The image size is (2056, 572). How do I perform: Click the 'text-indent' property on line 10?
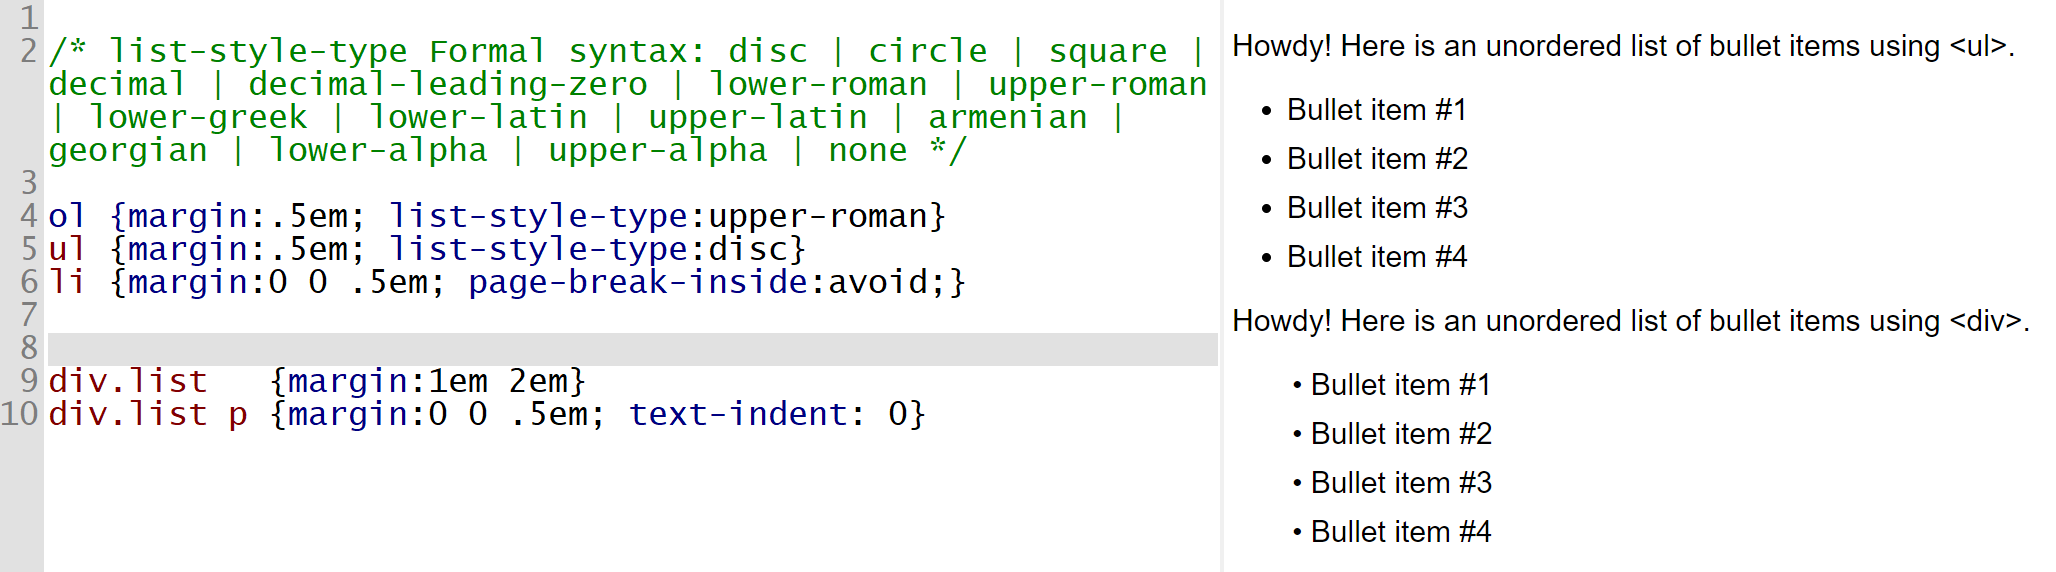(737, 414)
